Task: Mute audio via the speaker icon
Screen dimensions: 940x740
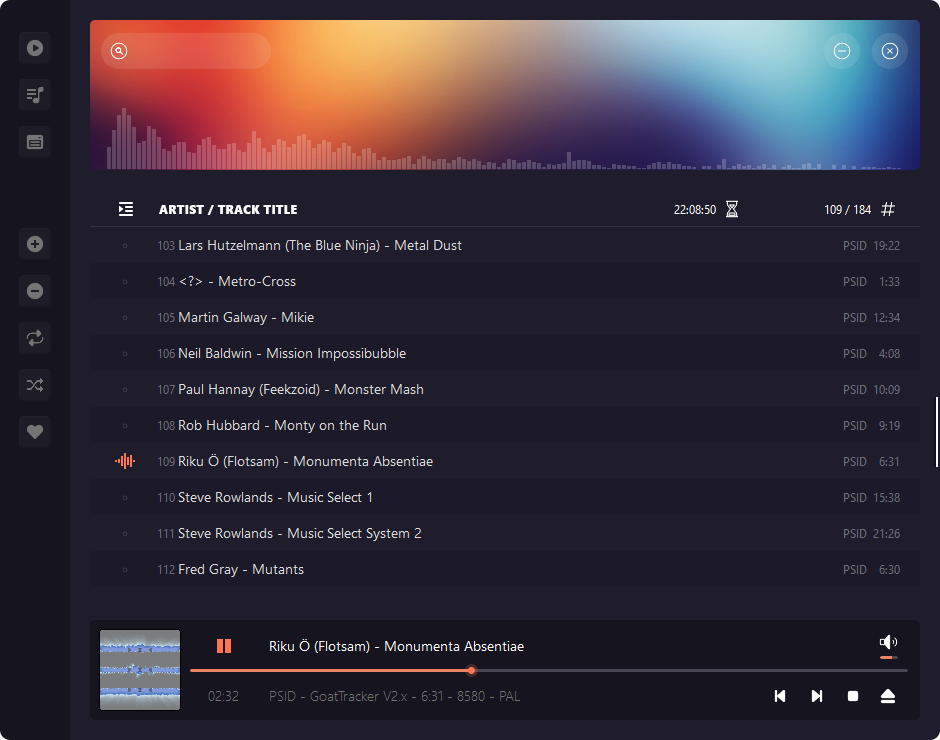Action: coord(886,641)
